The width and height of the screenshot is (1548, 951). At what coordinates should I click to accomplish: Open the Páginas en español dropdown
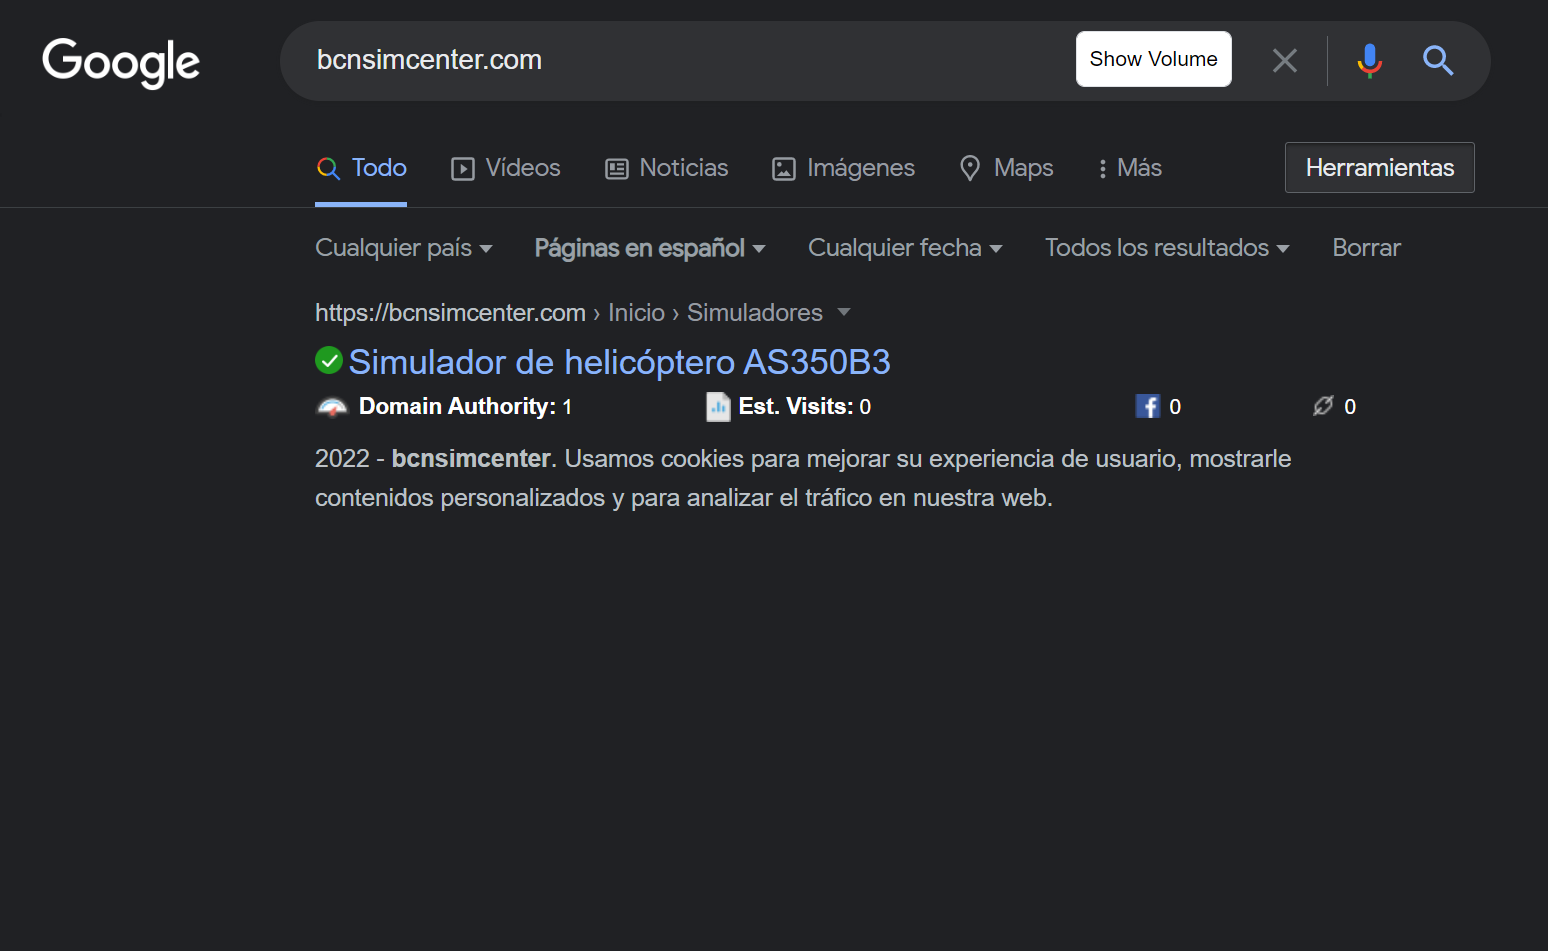pyautogui.click(x=650, y=248)
